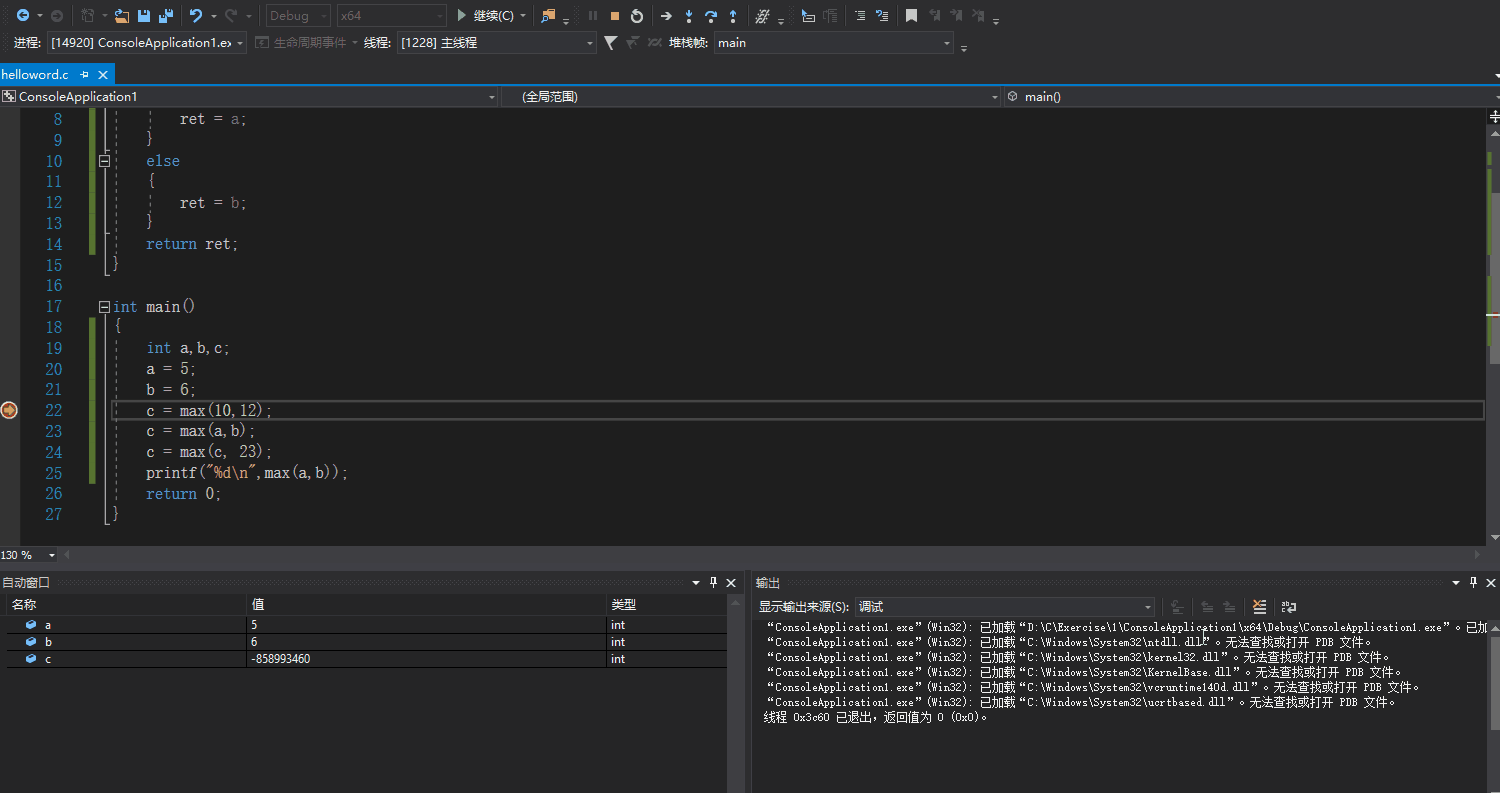Step Out with the up-arrow icon
The image size is (1500, 793).
point(733,16)
